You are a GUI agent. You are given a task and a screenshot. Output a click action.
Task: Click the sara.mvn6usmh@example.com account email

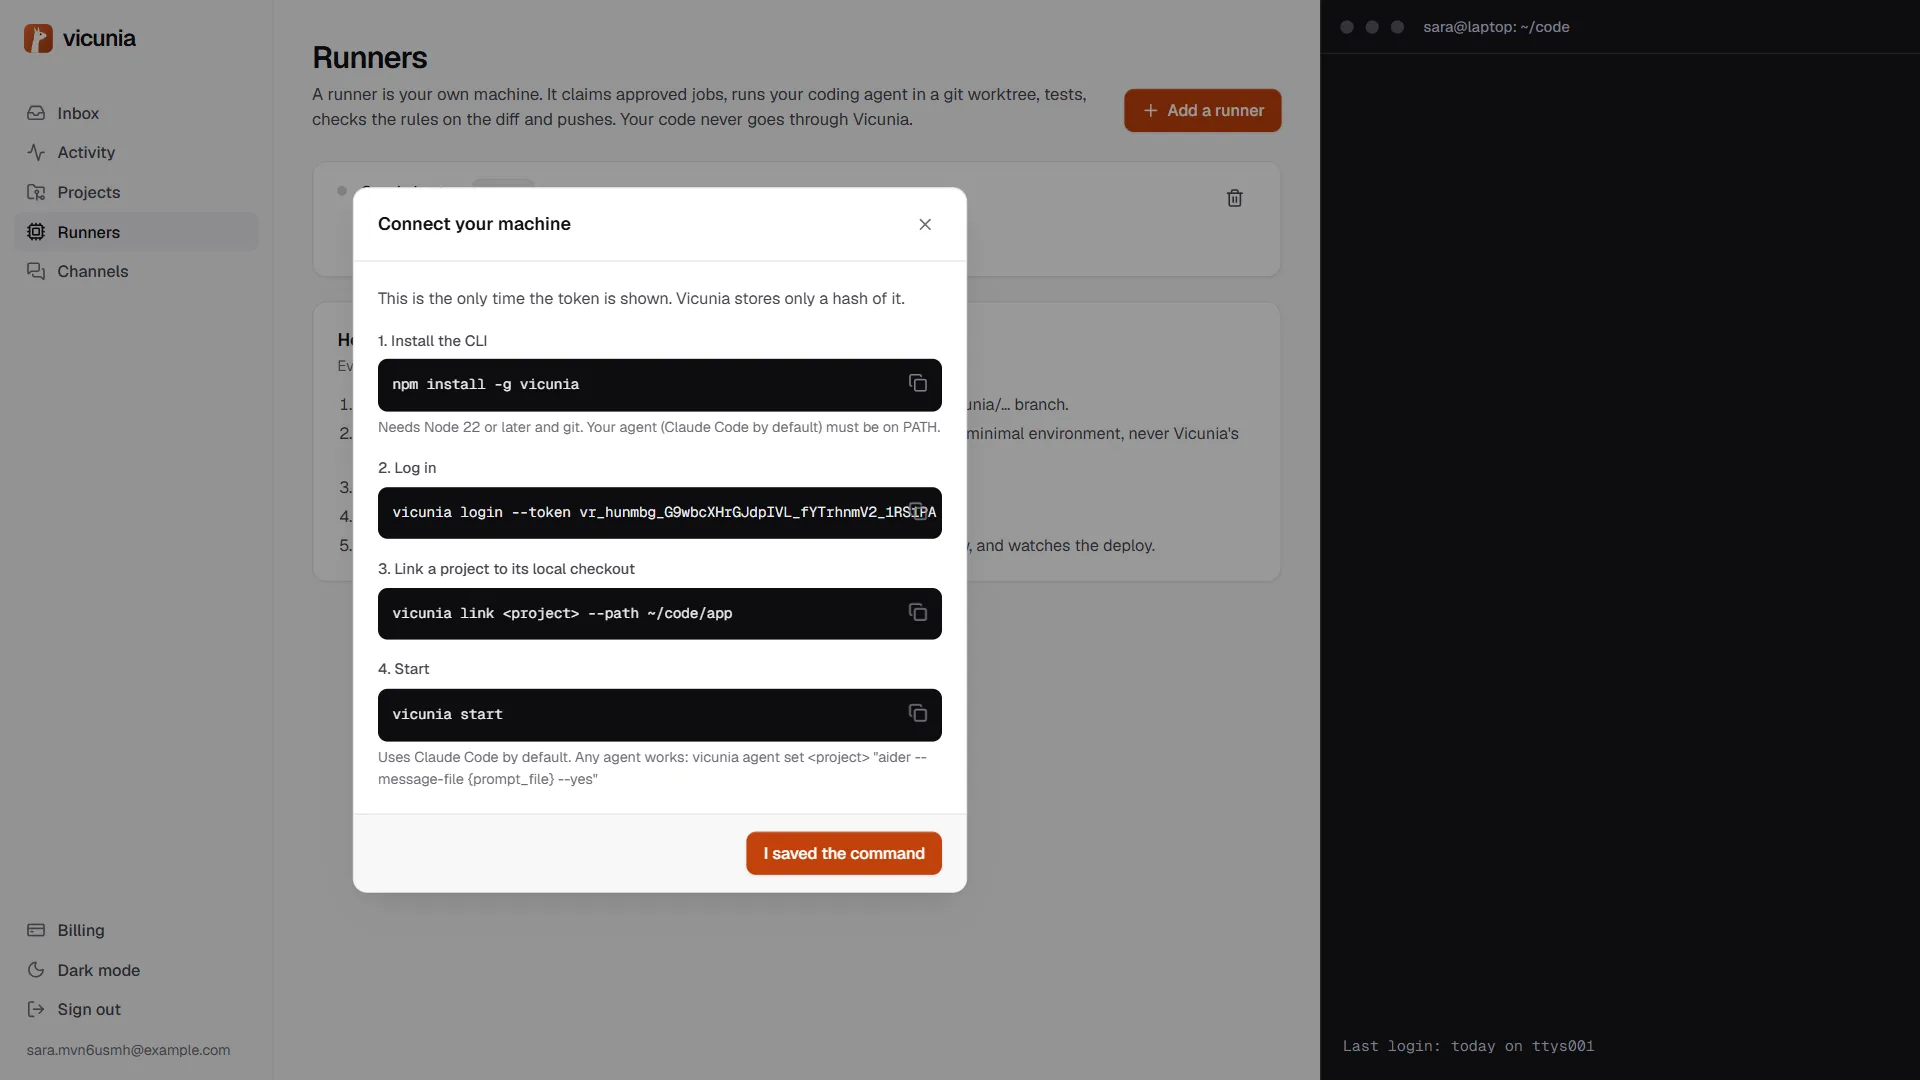(128, 1050)
